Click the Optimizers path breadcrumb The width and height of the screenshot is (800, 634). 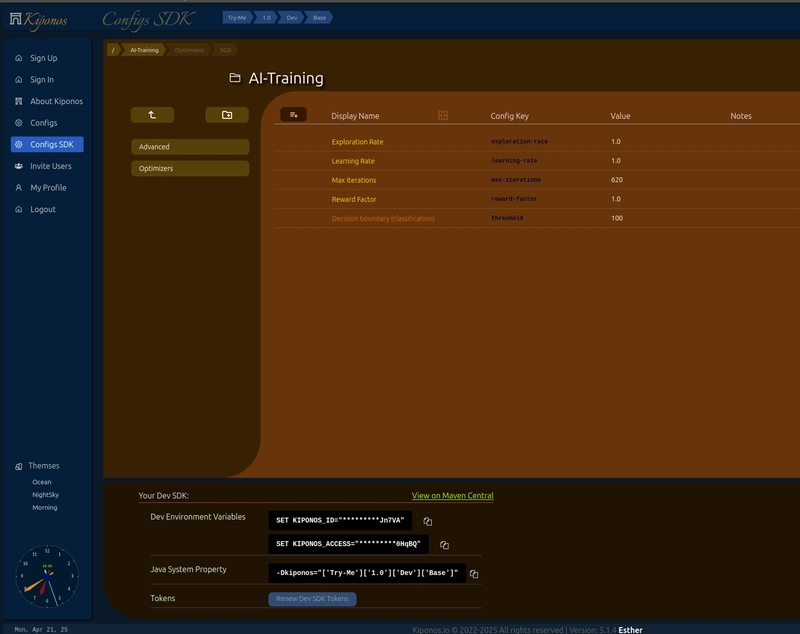coord(189,50)
